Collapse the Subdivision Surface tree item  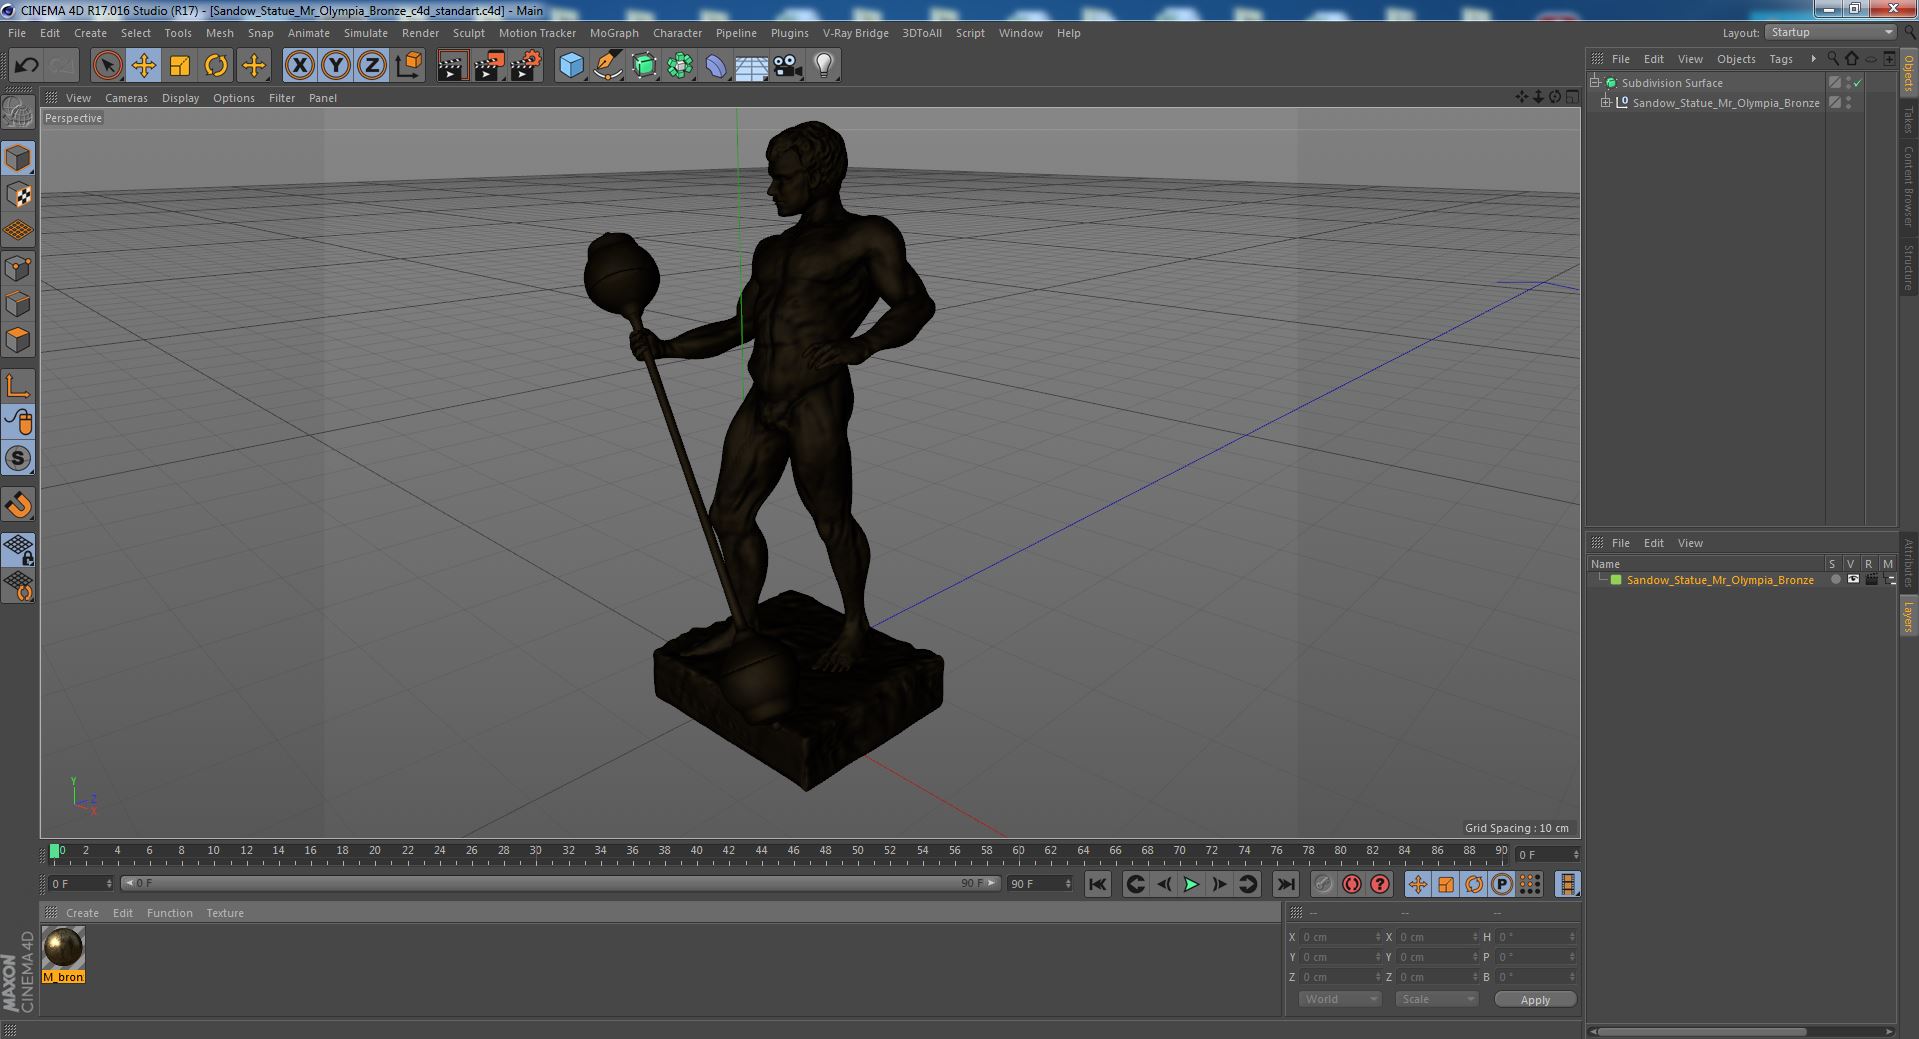point(1595,83)
